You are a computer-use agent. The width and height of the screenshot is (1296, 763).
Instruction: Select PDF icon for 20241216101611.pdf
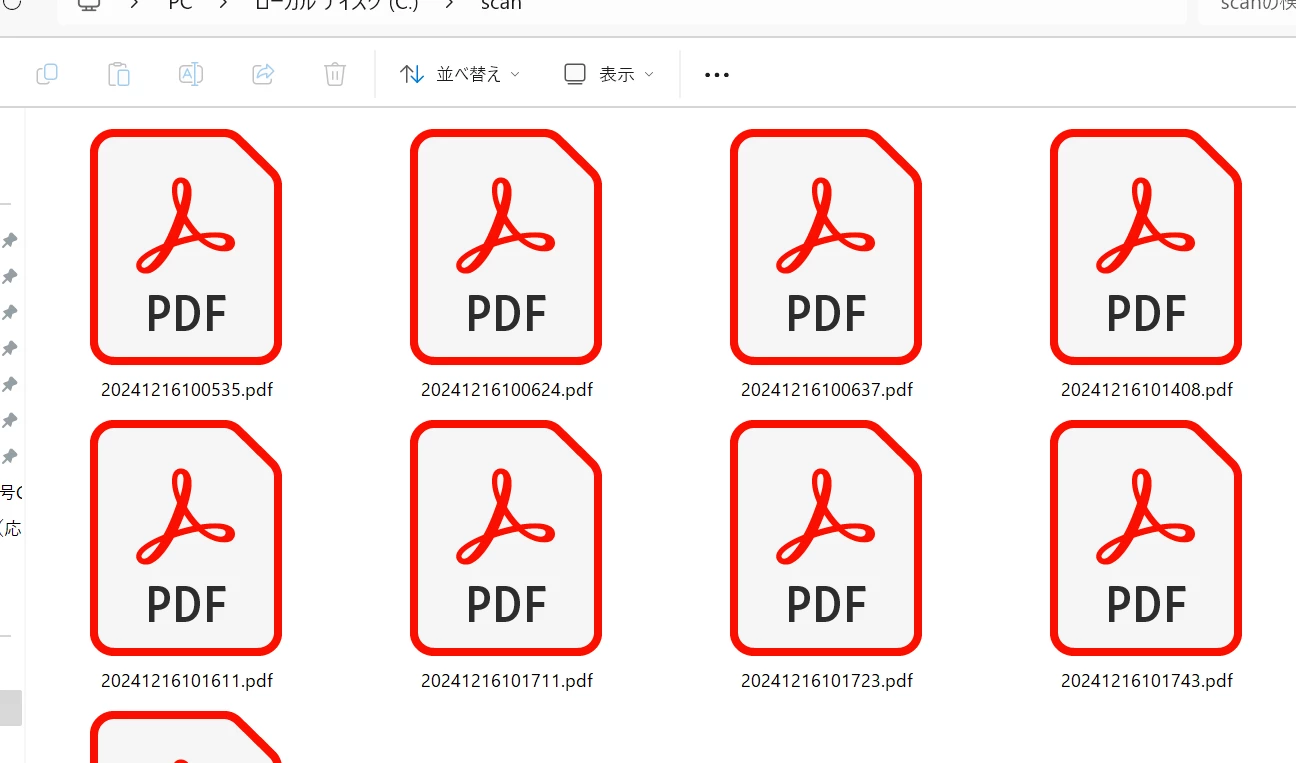(186, 538)
